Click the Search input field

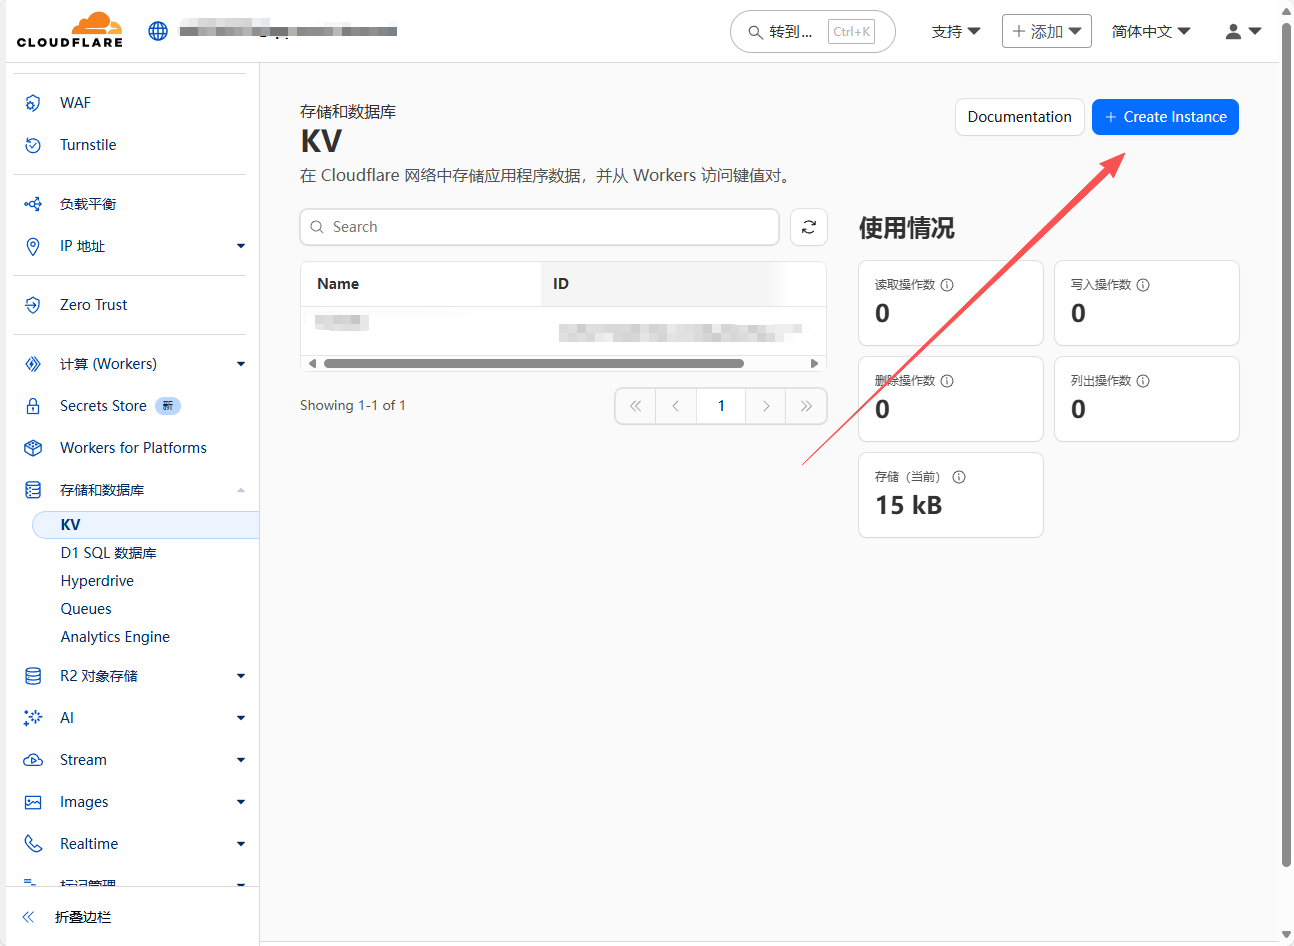click(539, 227)
